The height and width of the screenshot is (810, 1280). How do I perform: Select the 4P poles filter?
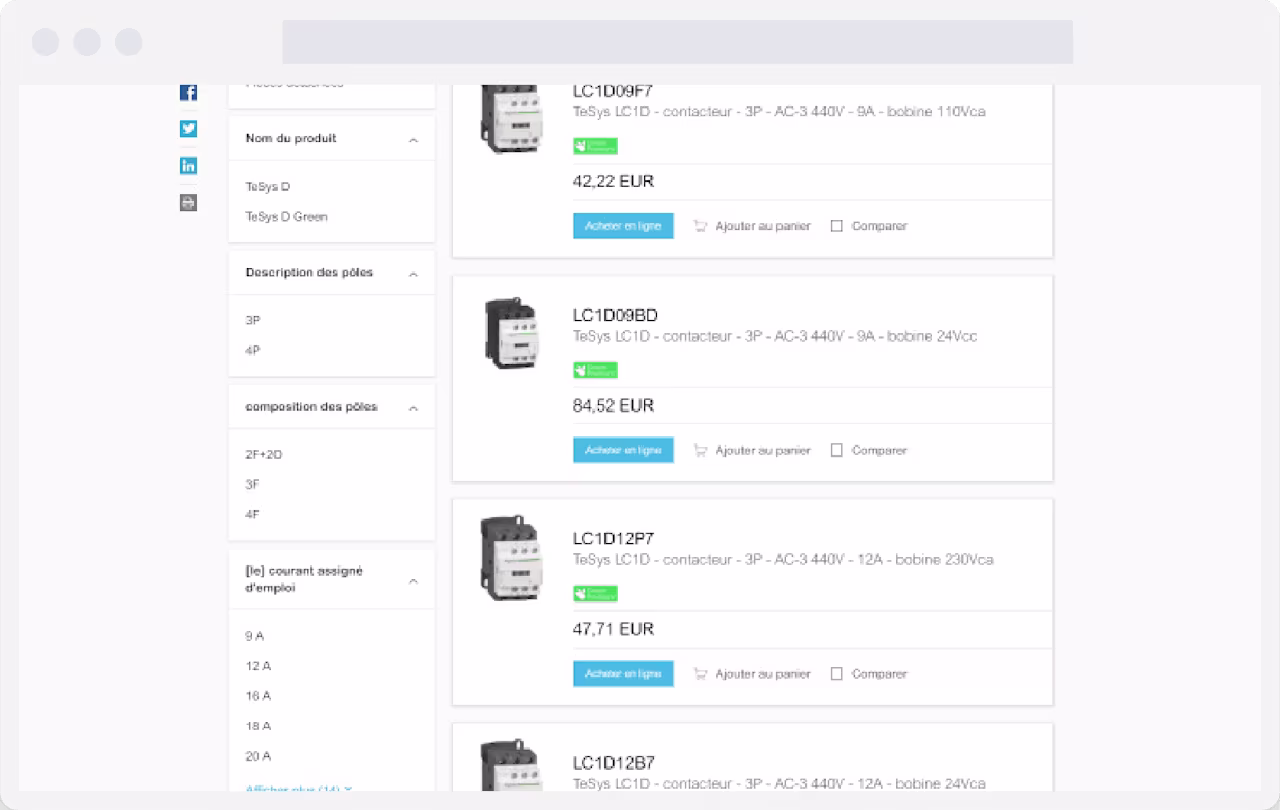[253, 351]
